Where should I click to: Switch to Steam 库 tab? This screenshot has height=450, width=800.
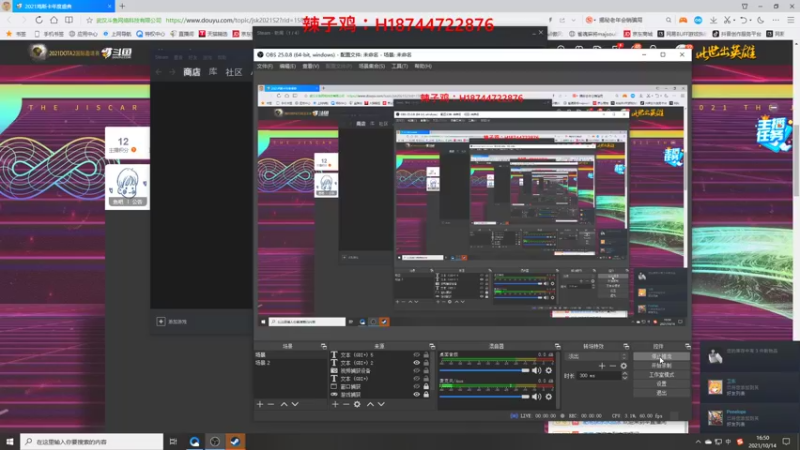213,72
